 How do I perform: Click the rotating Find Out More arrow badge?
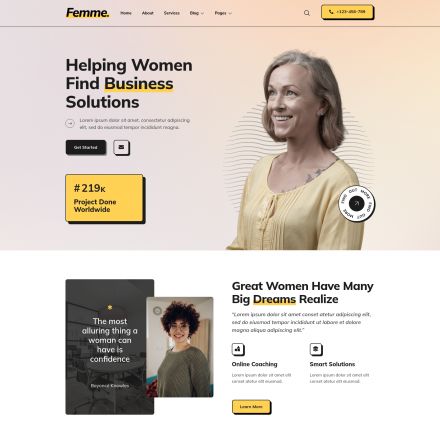pyautogui.click(x=356, y=203)
